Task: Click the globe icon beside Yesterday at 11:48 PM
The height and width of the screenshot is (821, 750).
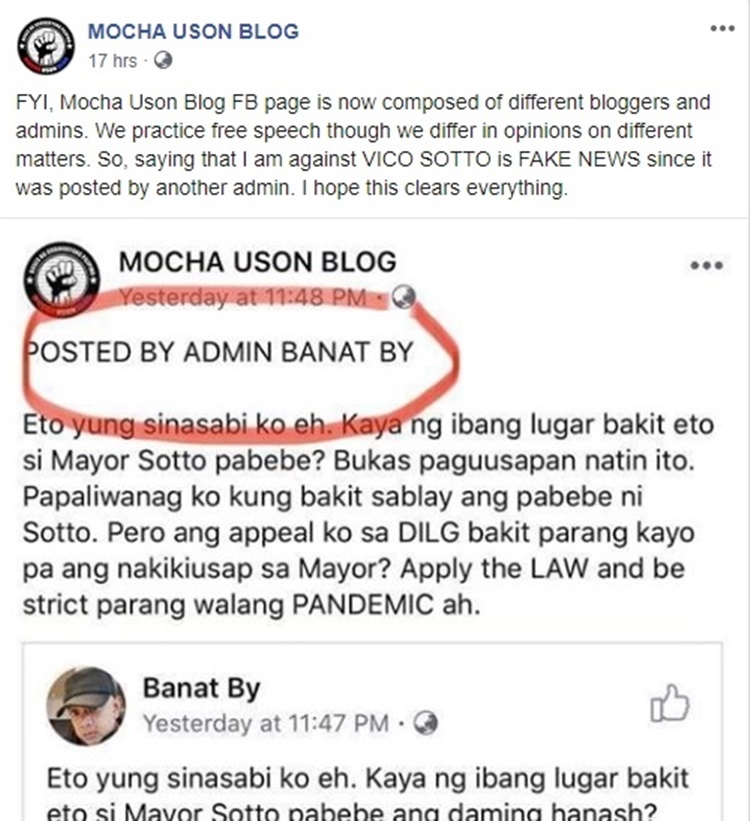Action: 403,297
